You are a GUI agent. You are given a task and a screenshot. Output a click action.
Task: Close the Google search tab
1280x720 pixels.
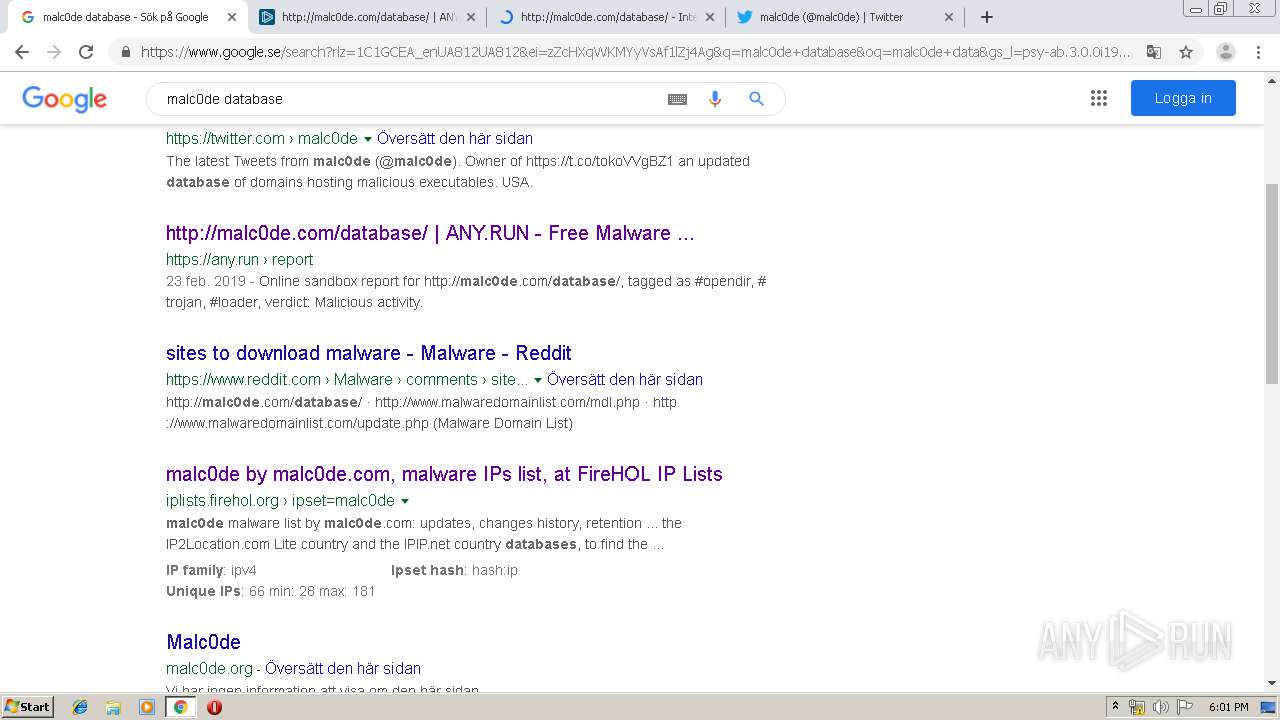232,17
